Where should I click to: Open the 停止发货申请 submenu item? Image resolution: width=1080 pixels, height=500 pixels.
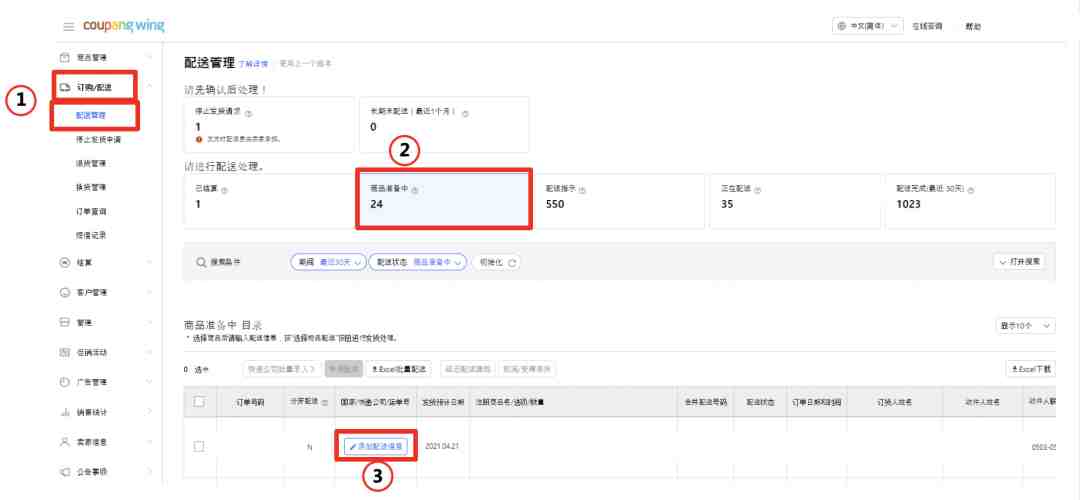tap(98, 140)
